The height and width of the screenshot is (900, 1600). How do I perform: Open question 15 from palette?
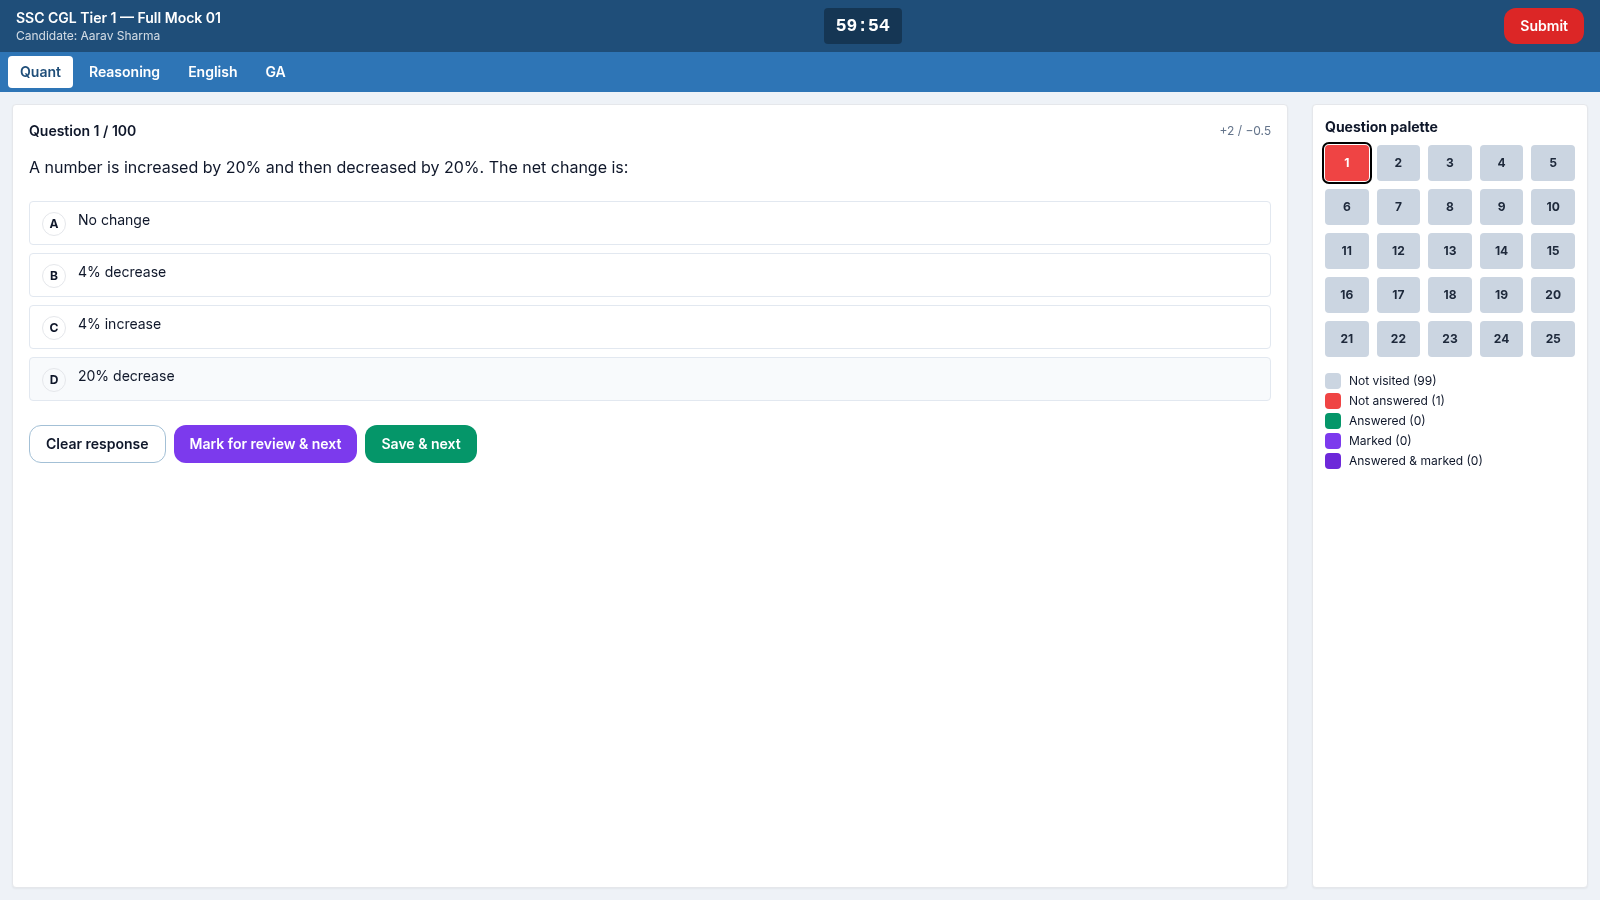(x=1553, y=251)
